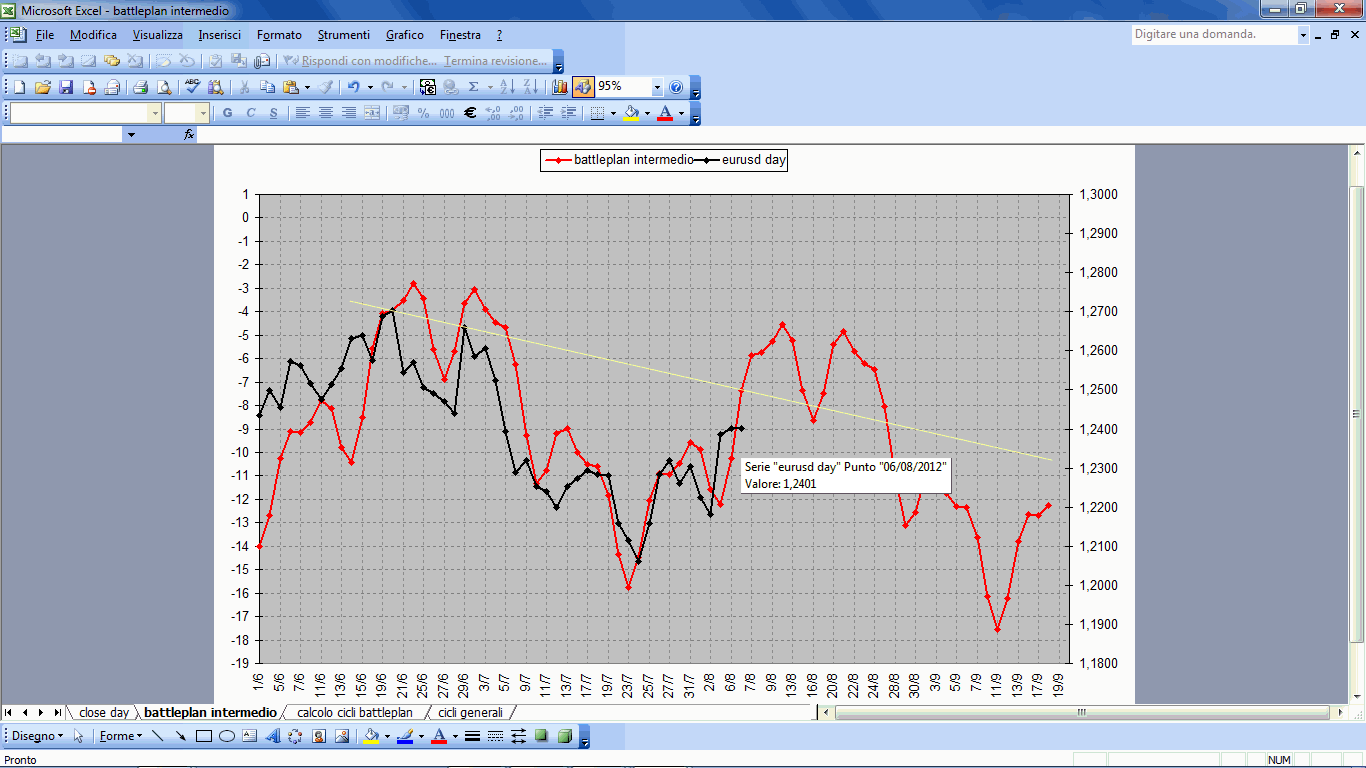Run the ABC spell check
Screen dimensions: 1366x768
(192, 87)
